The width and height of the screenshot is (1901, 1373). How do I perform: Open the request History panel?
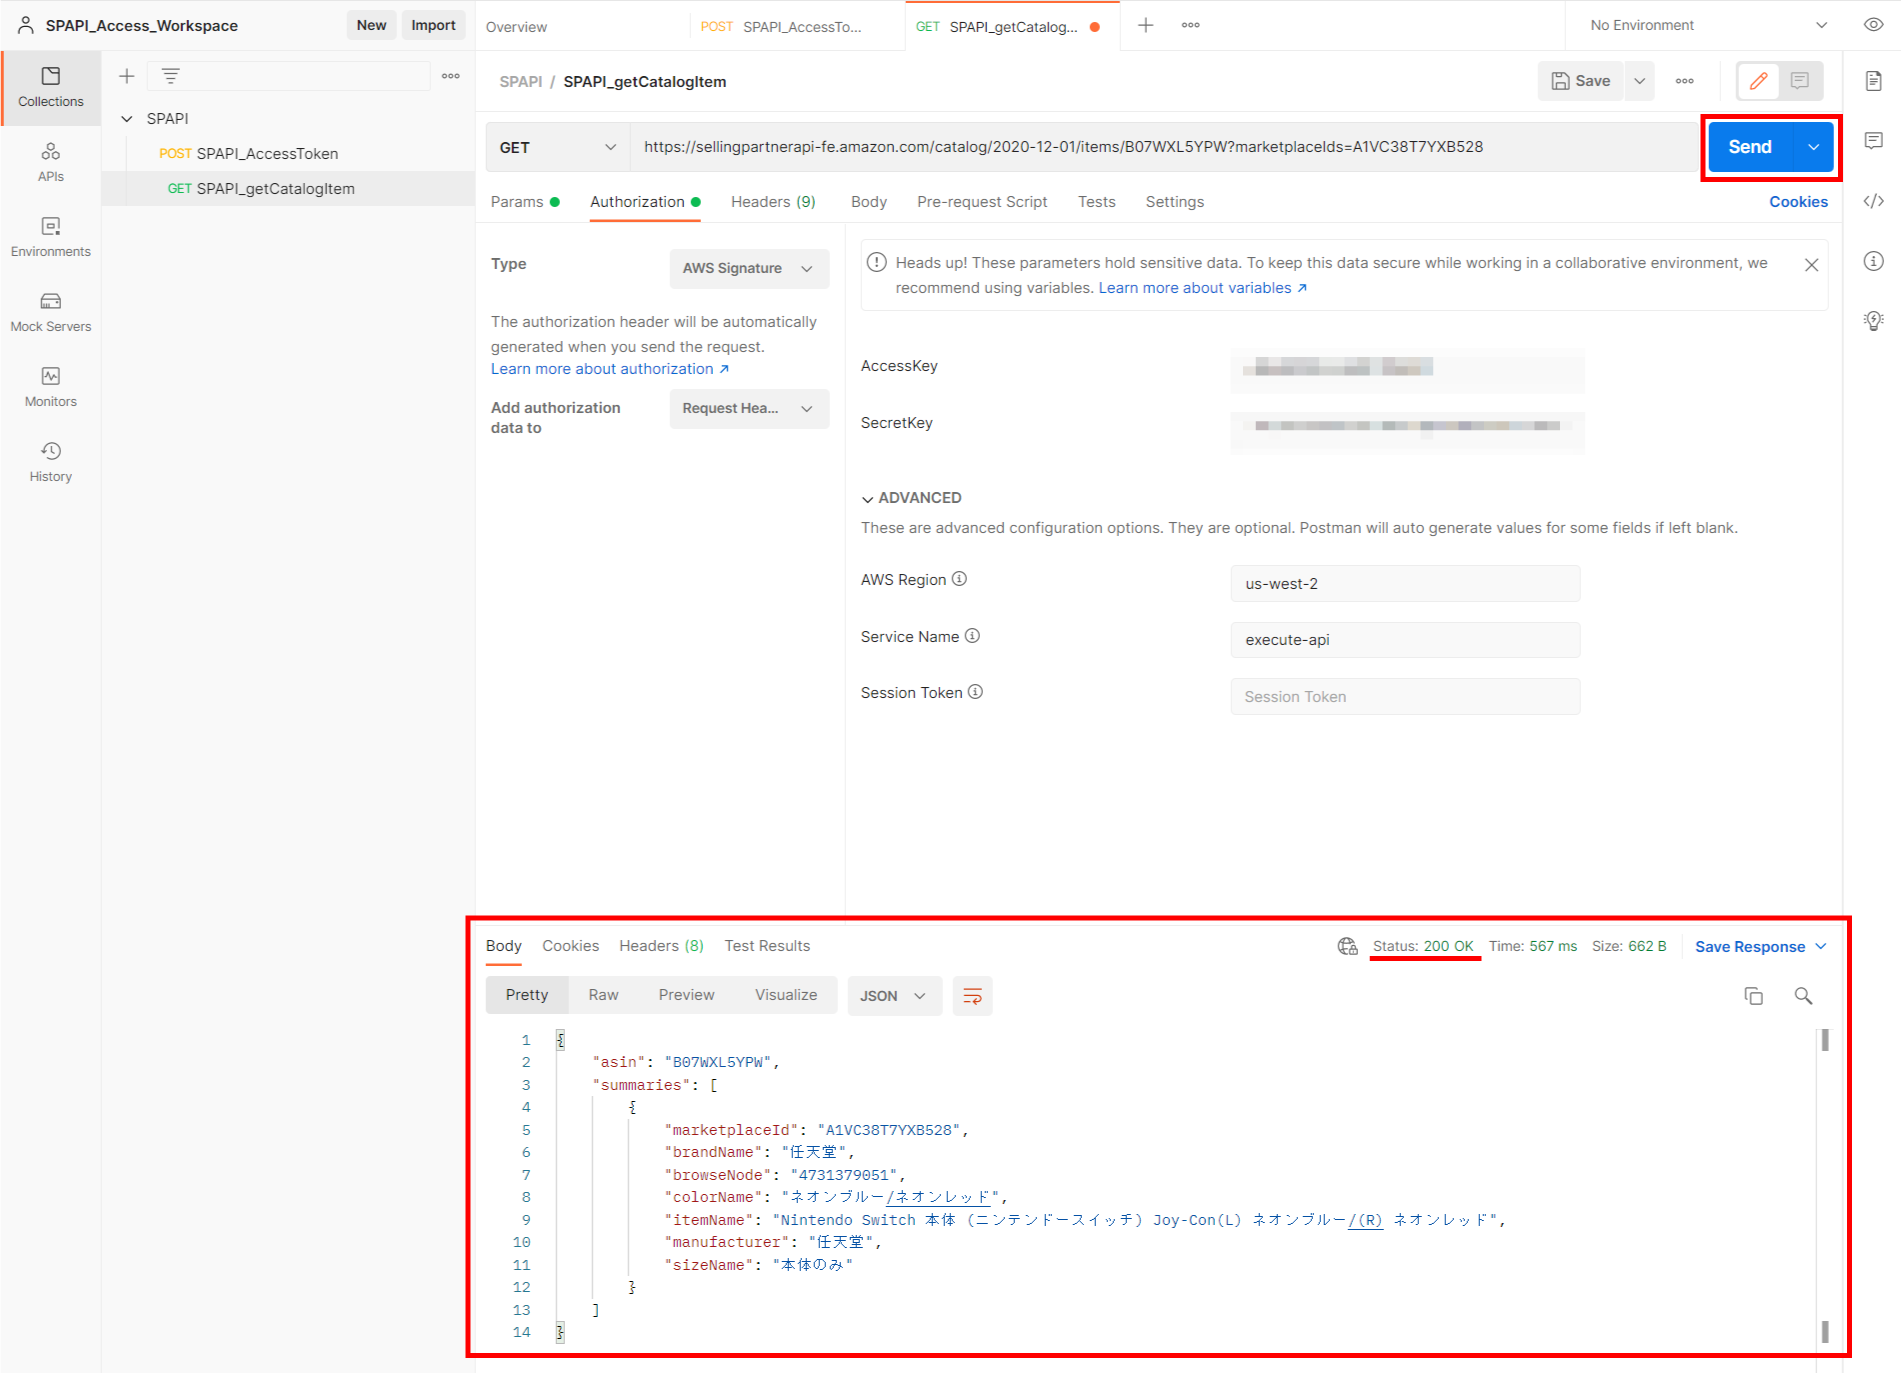coord(50,460)
